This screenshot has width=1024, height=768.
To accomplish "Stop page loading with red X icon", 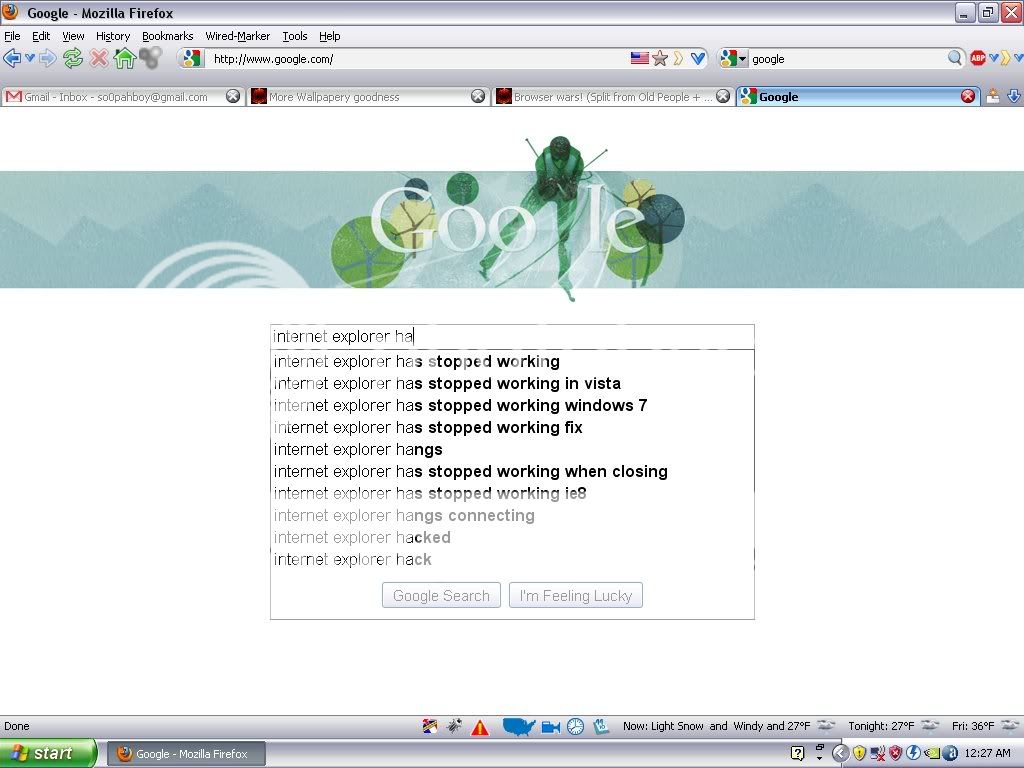I will 99,59.
